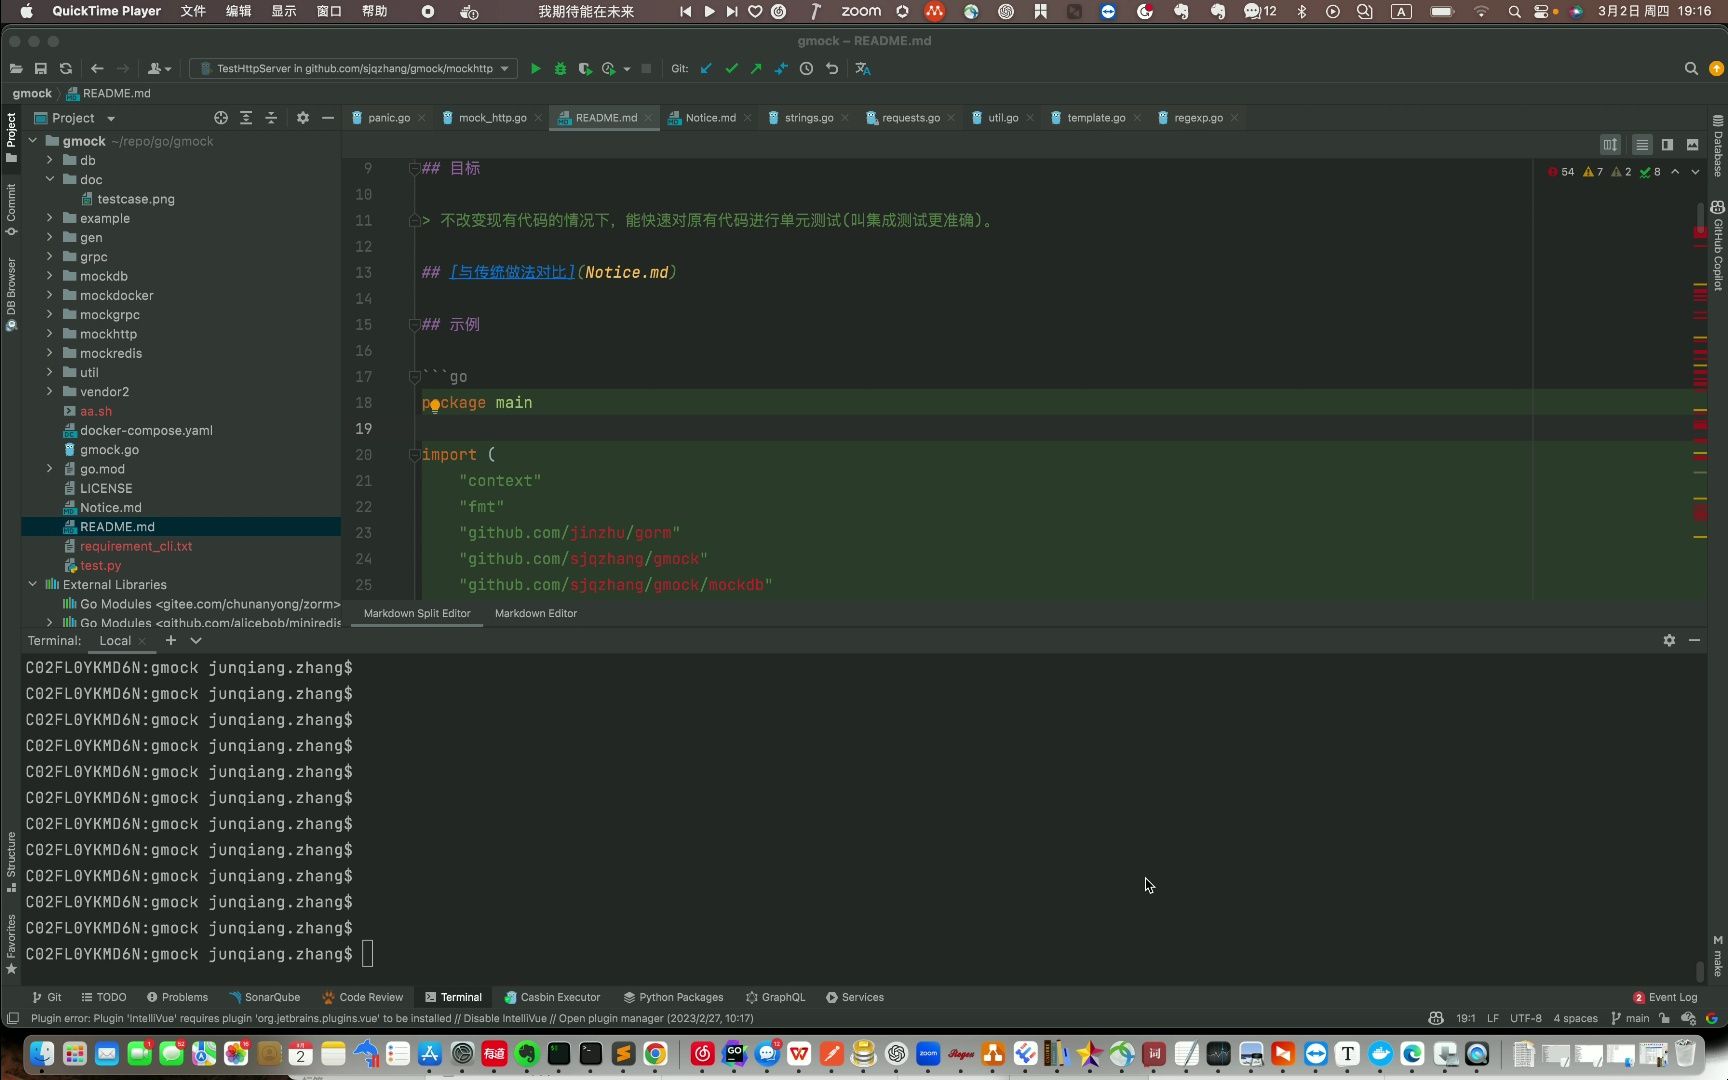Select opened file locate icon in Project panel
Viewport: 1728px width, 1080px height.
[x=221, y=118]
